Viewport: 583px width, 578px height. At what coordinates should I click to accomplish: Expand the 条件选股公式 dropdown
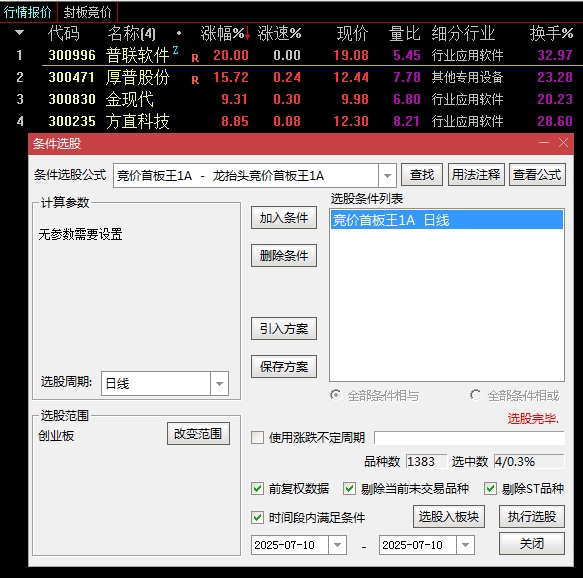[387, 175]
